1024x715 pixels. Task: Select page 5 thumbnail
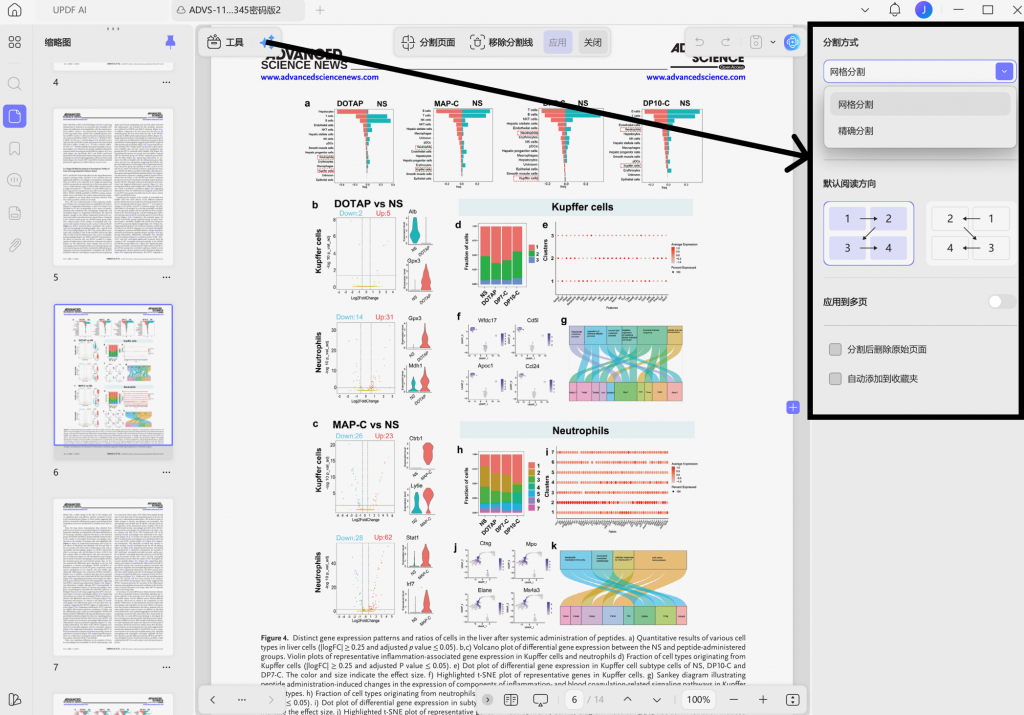pyautogui.click(x=113, y=187)
